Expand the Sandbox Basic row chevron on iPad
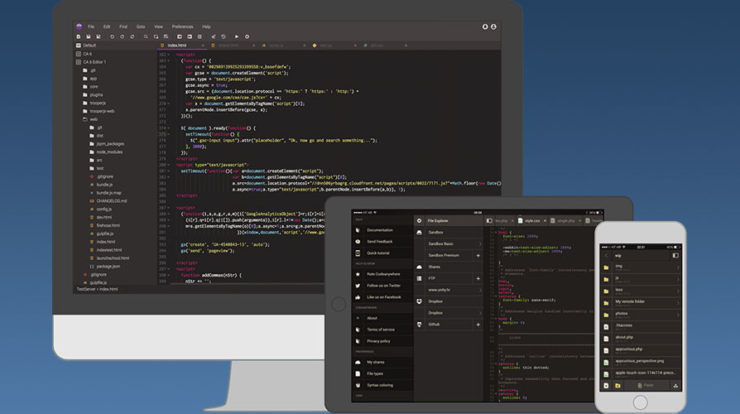 [480, 244]
